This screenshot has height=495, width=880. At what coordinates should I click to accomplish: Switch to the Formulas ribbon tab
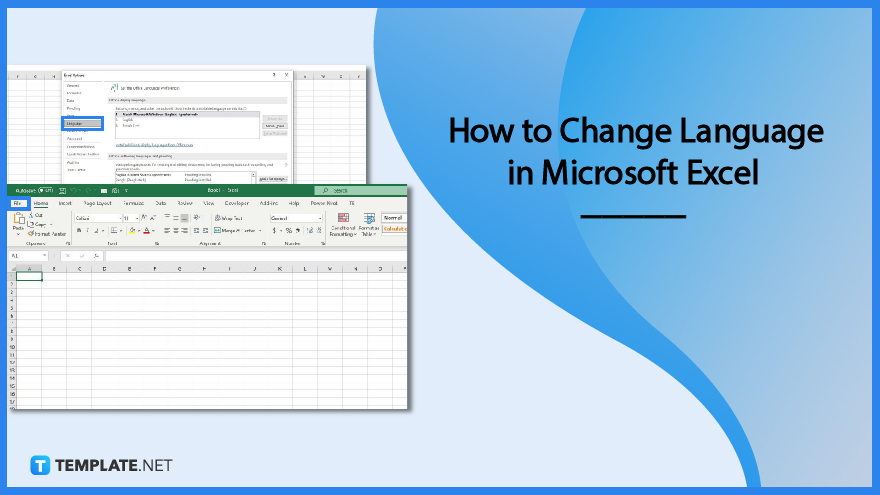pos(134,203)
